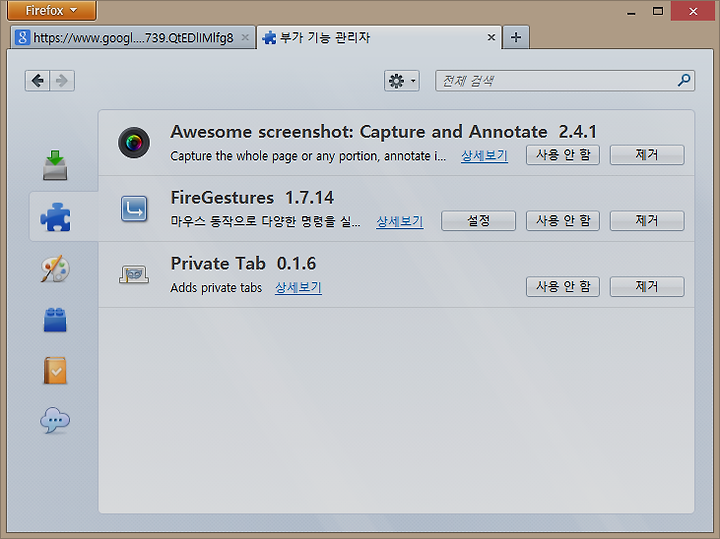
Task: Open 상세보기 link for Private Tab
Action: tap(298, 287)
